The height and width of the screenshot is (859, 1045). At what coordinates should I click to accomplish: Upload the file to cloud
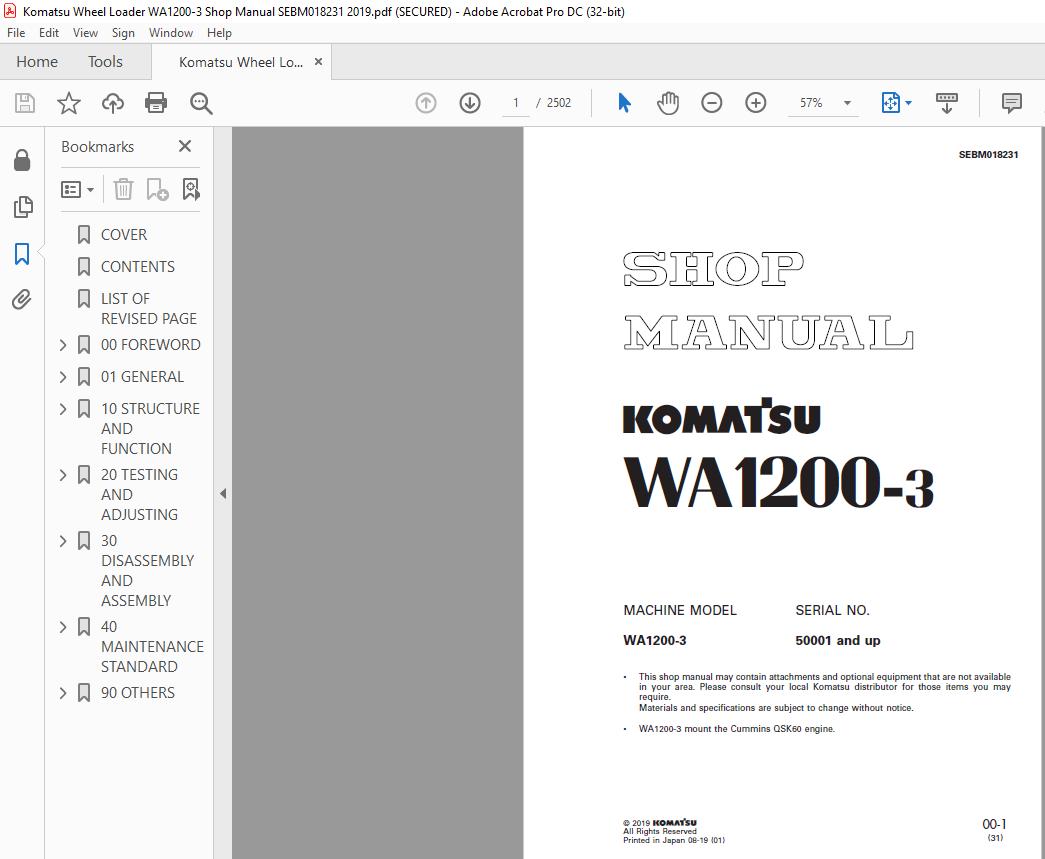(x=113, y=103)
